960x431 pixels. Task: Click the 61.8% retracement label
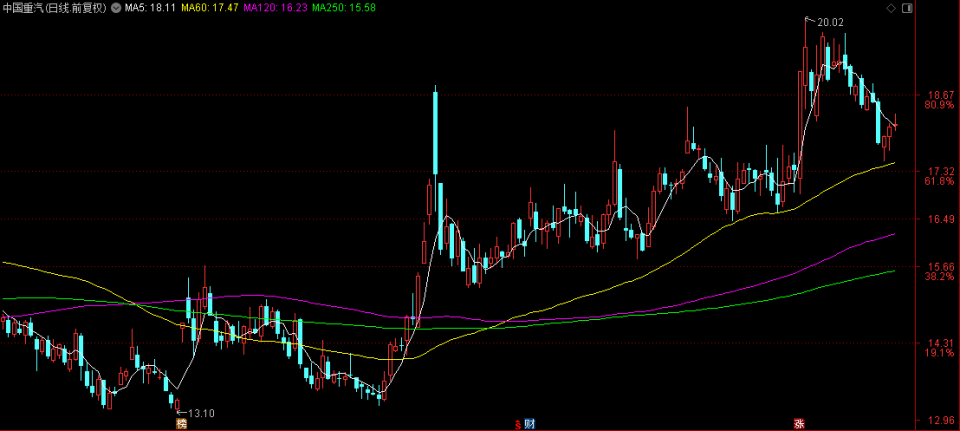tap(940, 181)
